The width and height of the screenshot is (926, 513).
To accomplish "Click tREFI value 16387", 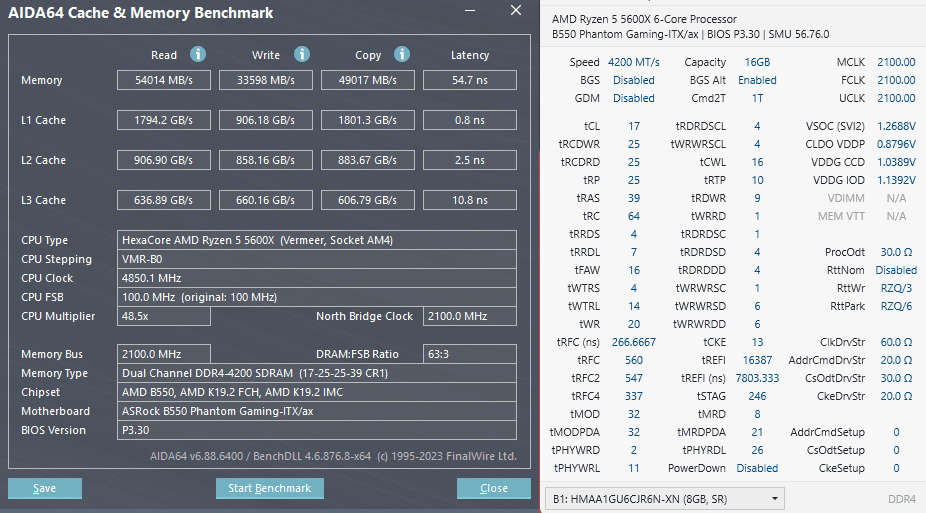I will (757, 360).
